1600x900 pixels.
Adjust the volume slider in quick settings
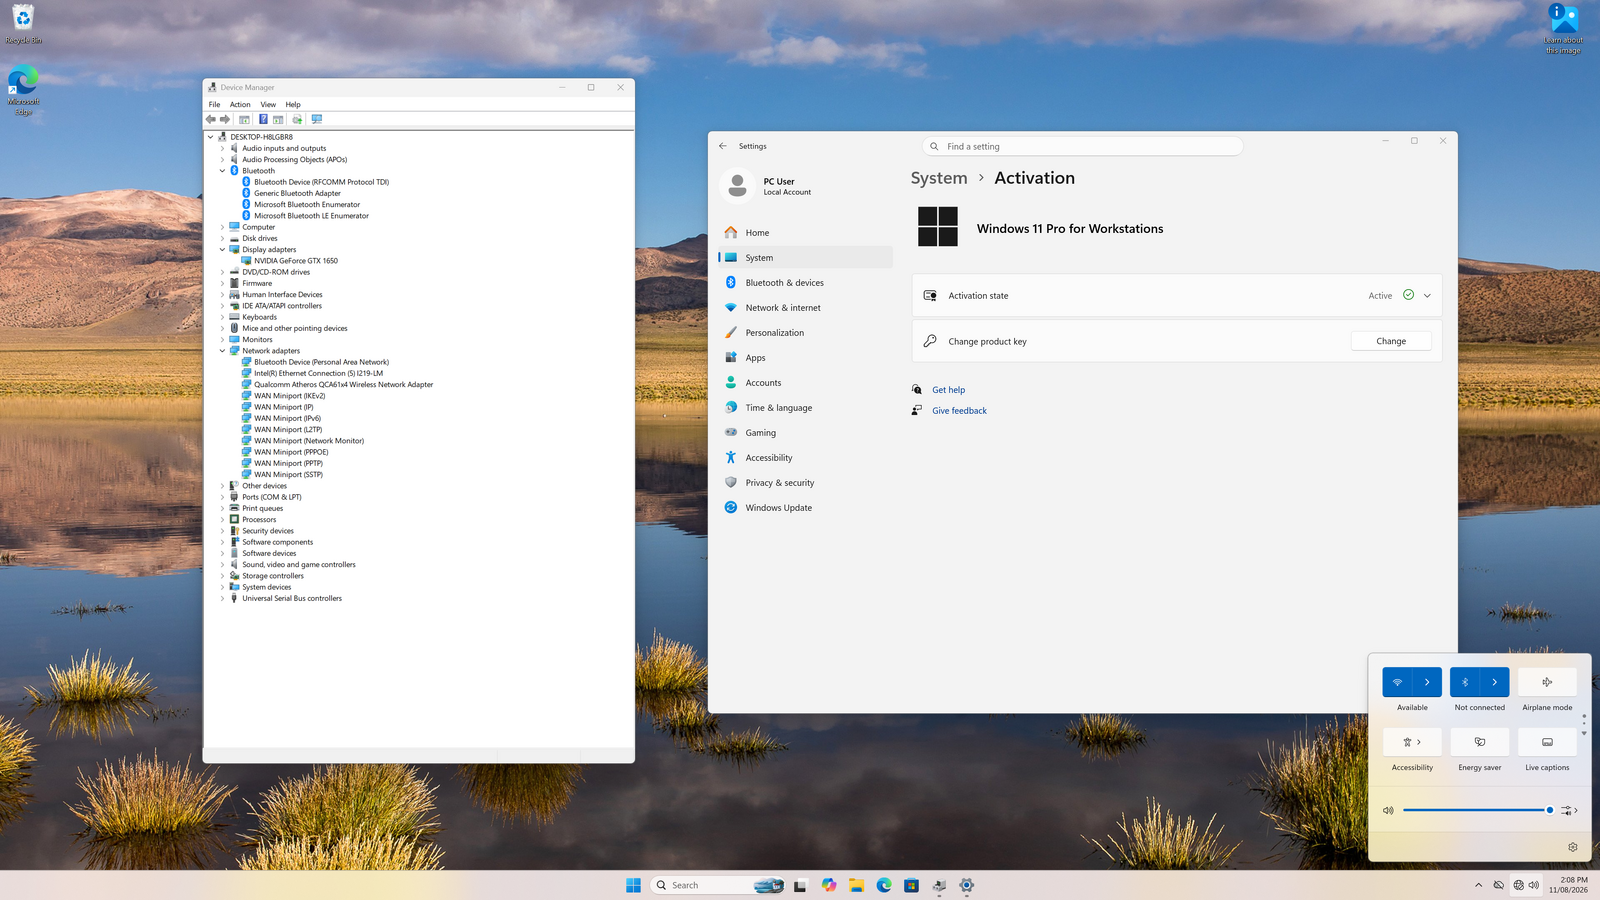click(x=1478, y=810)
